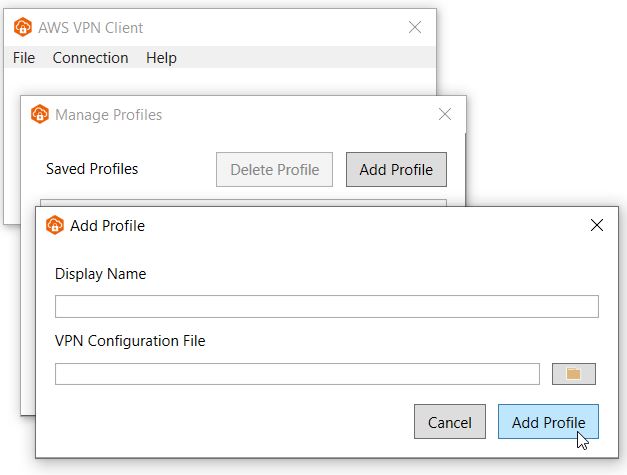Click the AWS VPN Client title bar logo
This screenshot has width=627, height=475.
(x=23, y=27)
